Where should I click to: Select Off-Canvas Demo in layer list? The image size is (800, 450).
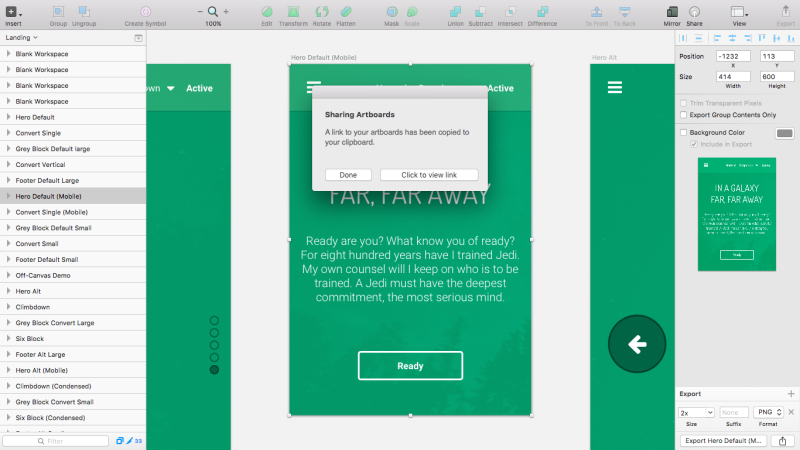pyautogui.click(x=43, y=275)
